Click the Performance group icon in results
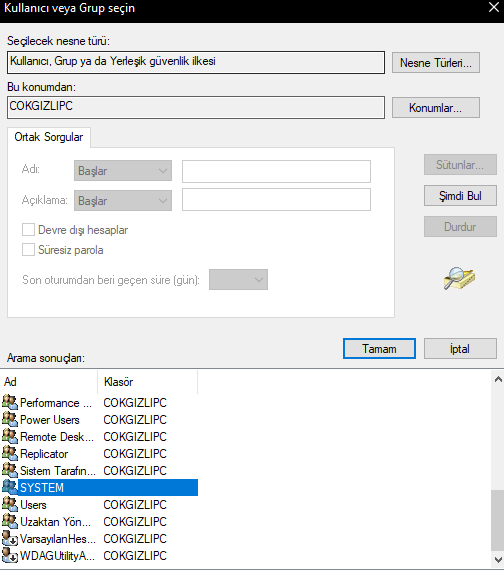 click(10, 402)
